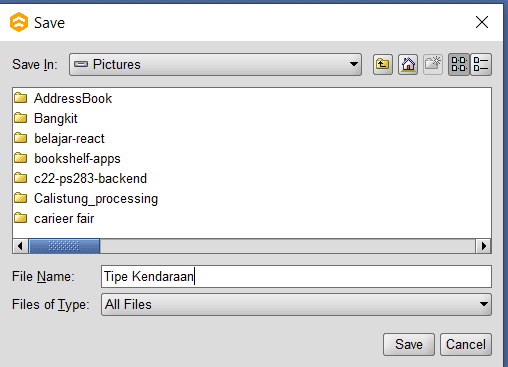
Task: Expand the Files of Type dropdown
Action: (x=296, y=304)
